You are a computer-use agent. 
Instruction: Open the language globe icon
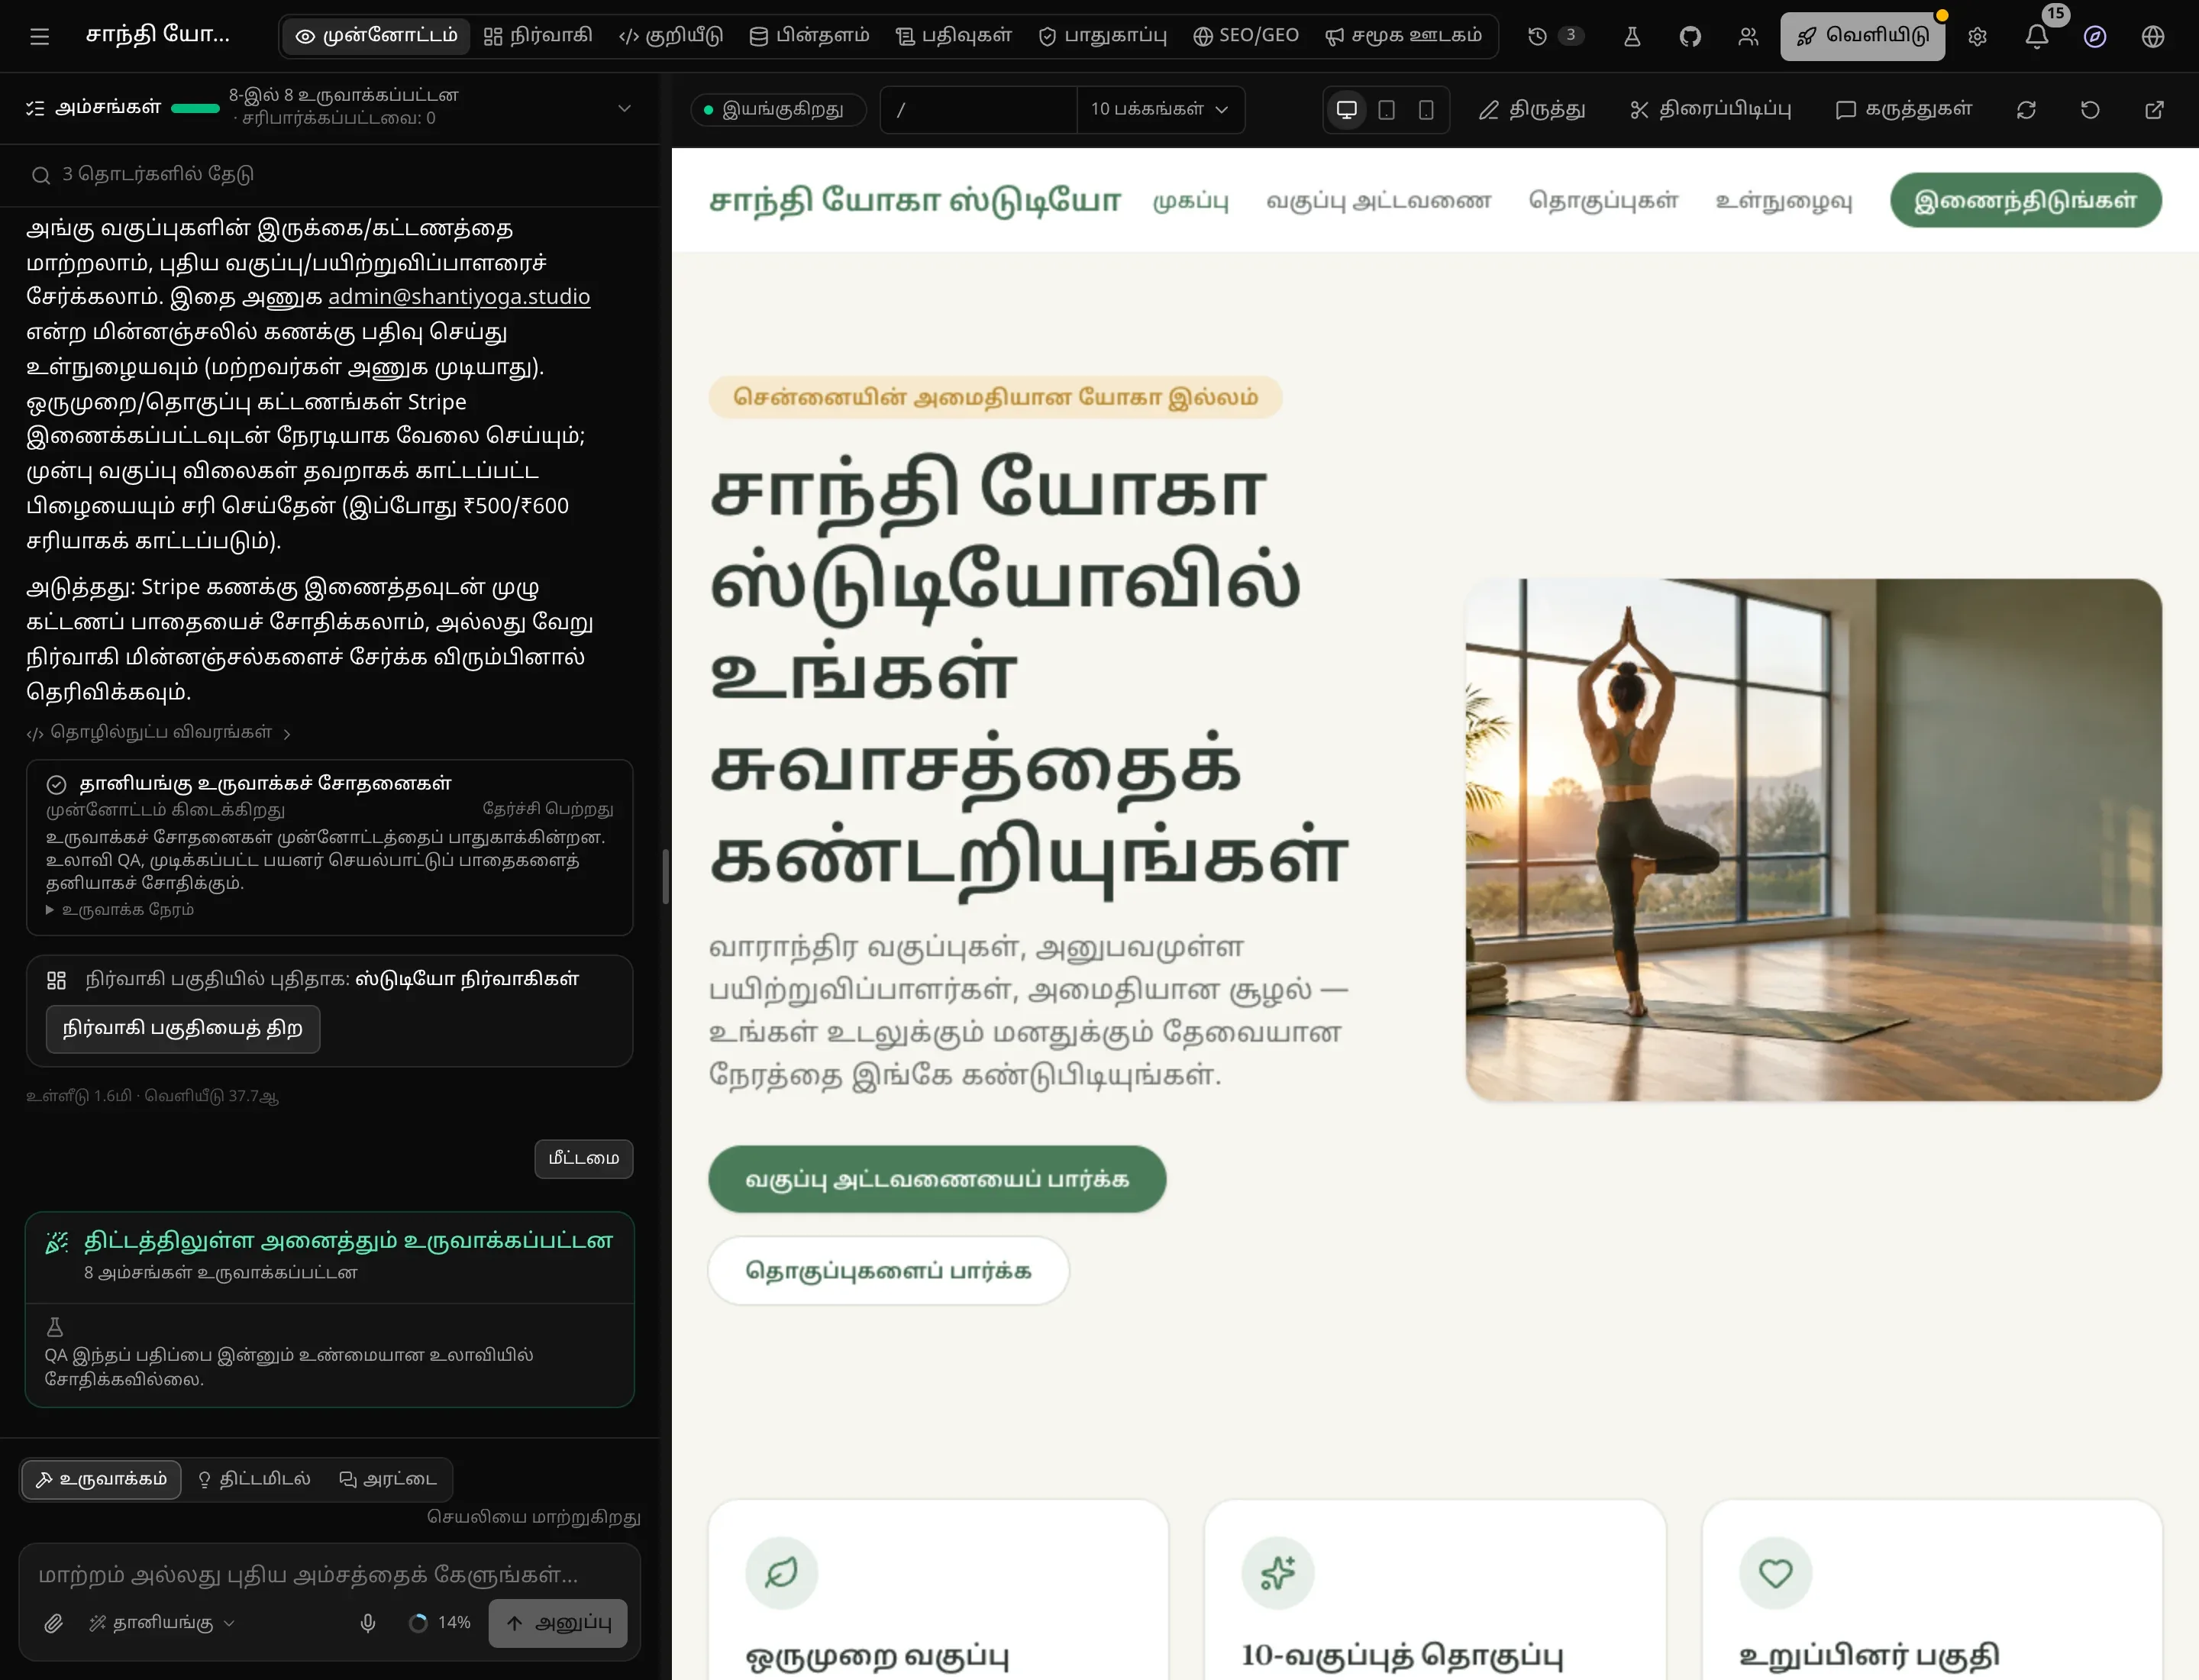pyautogui.click(x=2153, y=37)
